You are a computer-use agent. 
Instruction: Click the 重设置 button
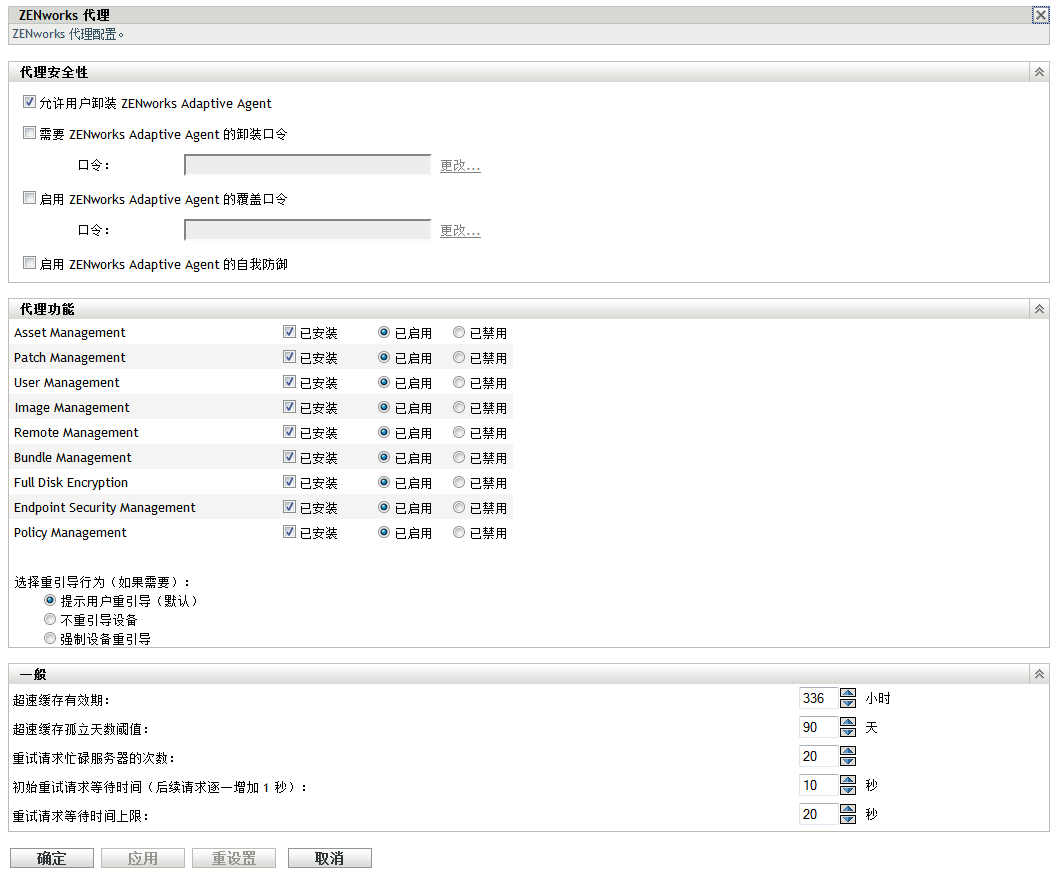(234, 858)
